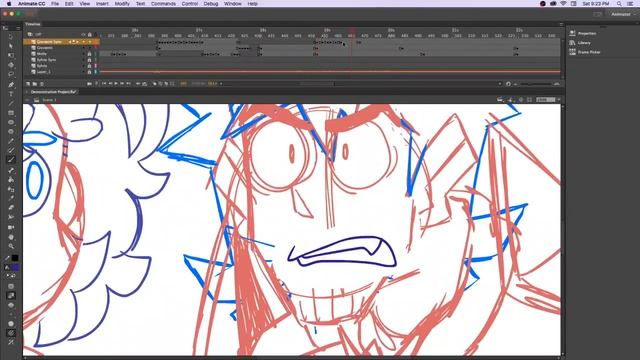Select the PolyStar tool
The width and height of the screenshot is (640, 360).
click(11, 131)
